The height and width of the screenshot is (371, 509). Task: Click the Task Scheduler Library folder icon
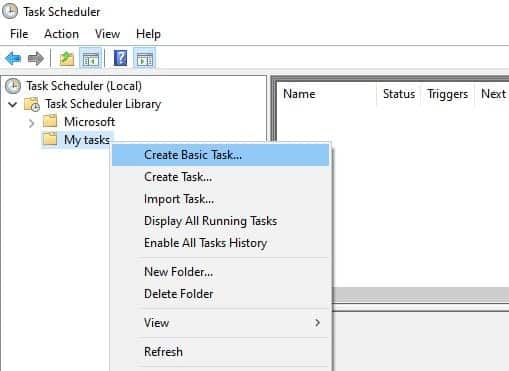pyautogui.click(x=32, y=104)
